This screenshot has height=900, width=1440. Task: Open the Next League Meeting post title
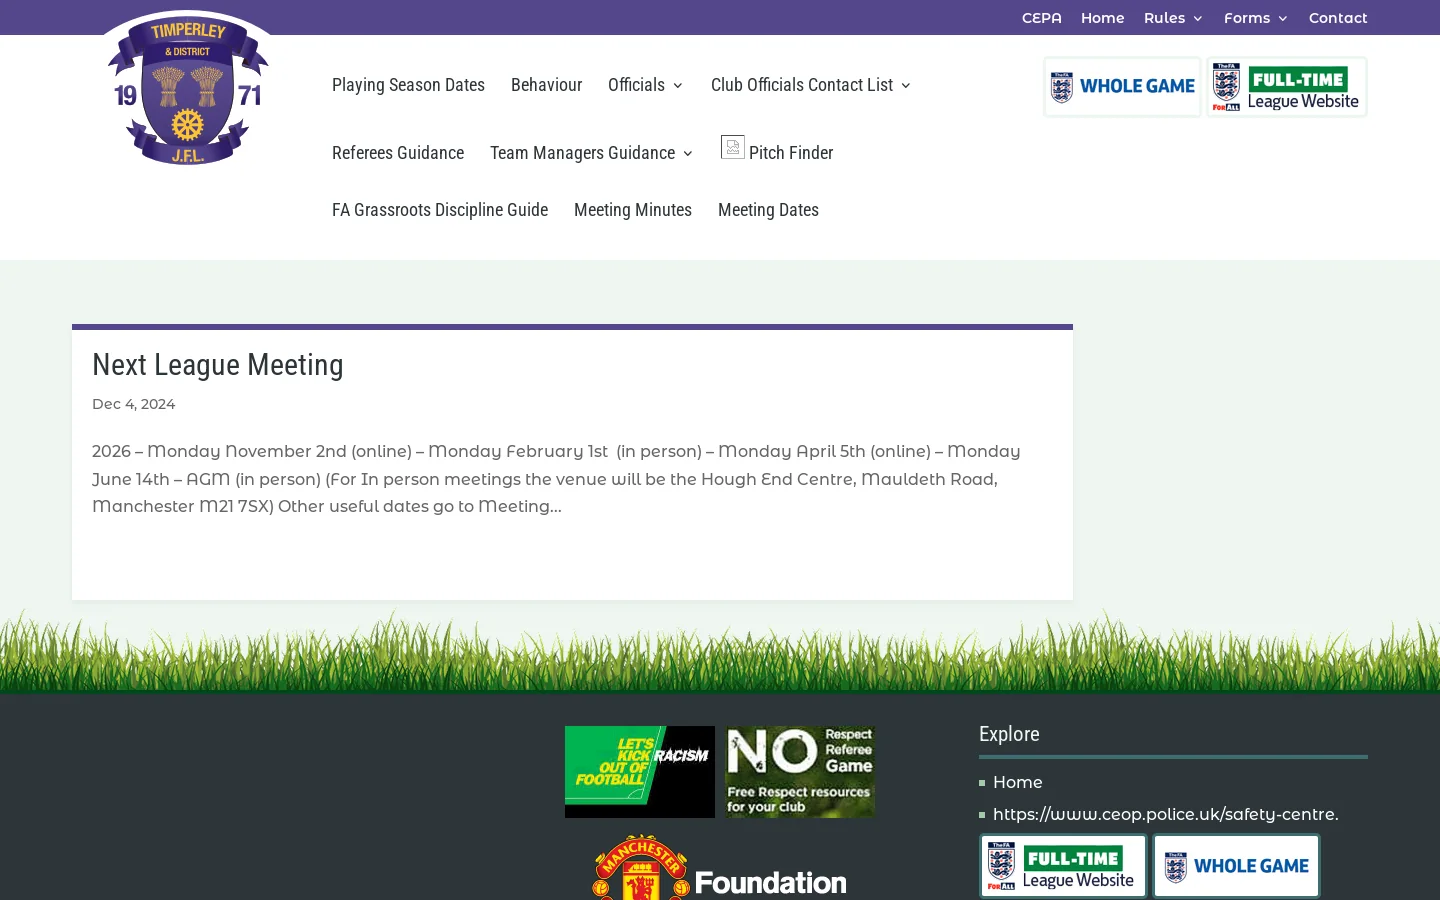point(218,365)
